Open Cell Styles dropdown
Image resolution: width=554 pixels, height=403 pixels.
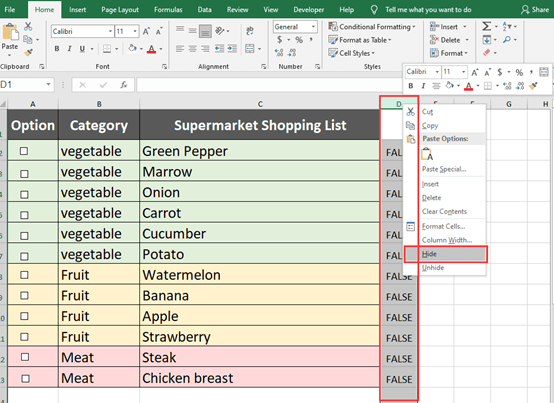point(351,53)
